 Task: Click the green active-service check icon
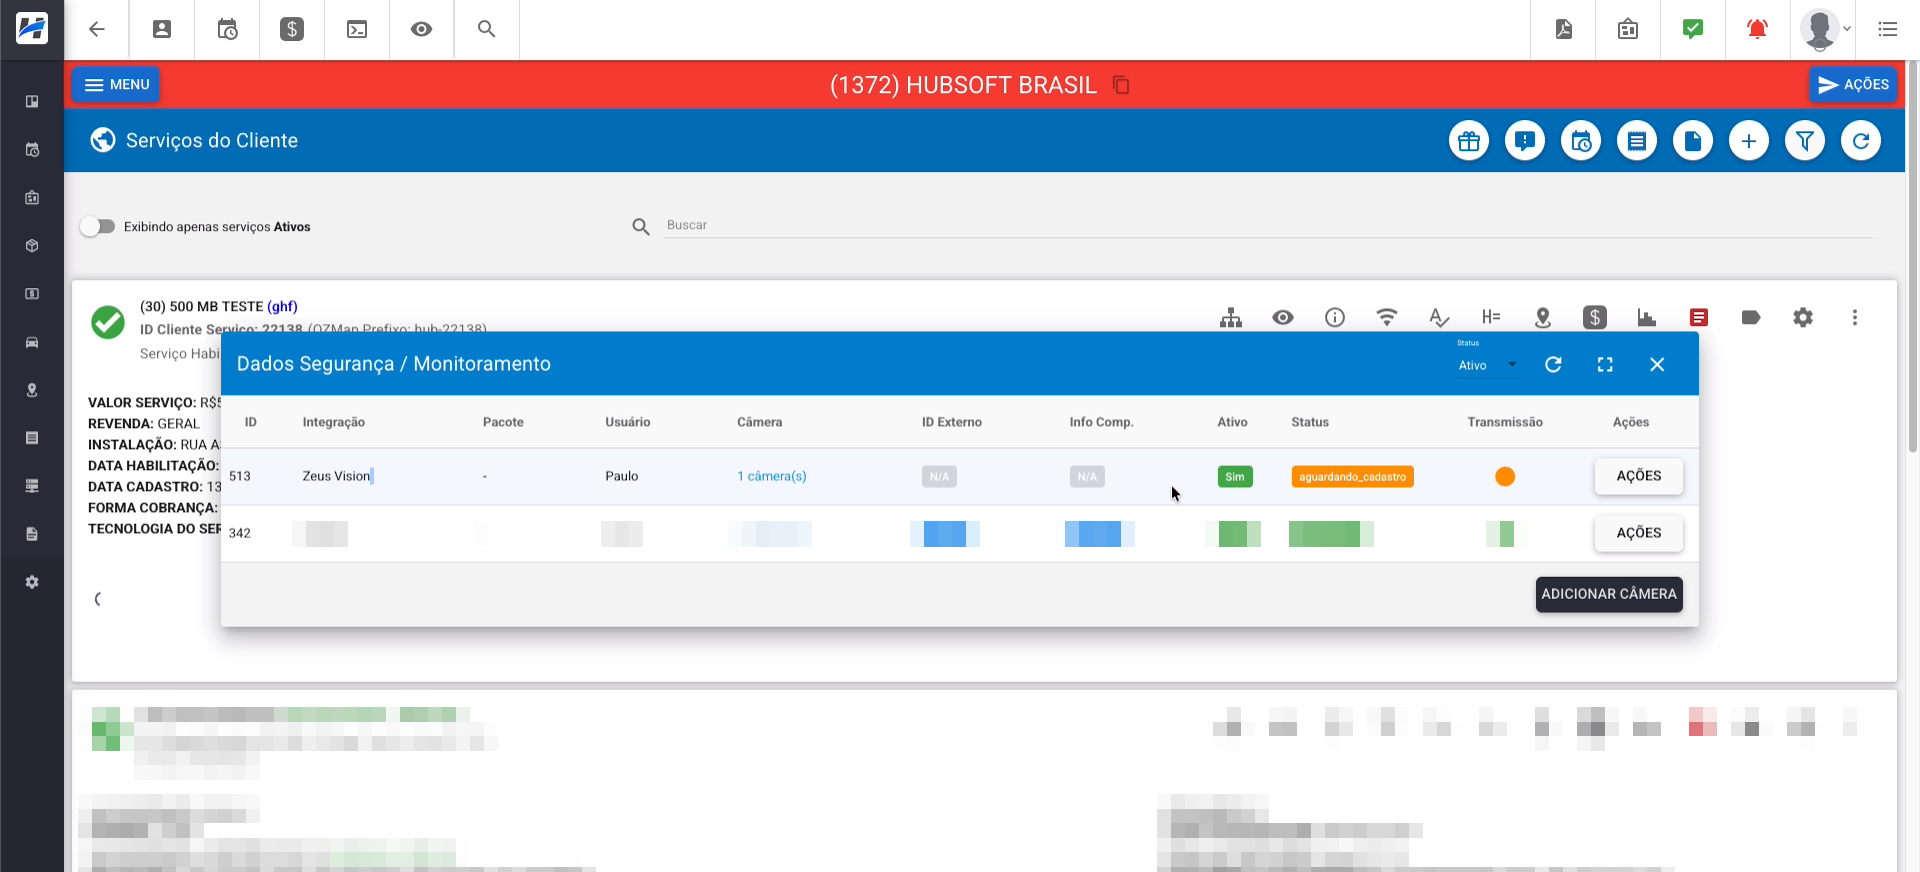(x=108, y=322)
